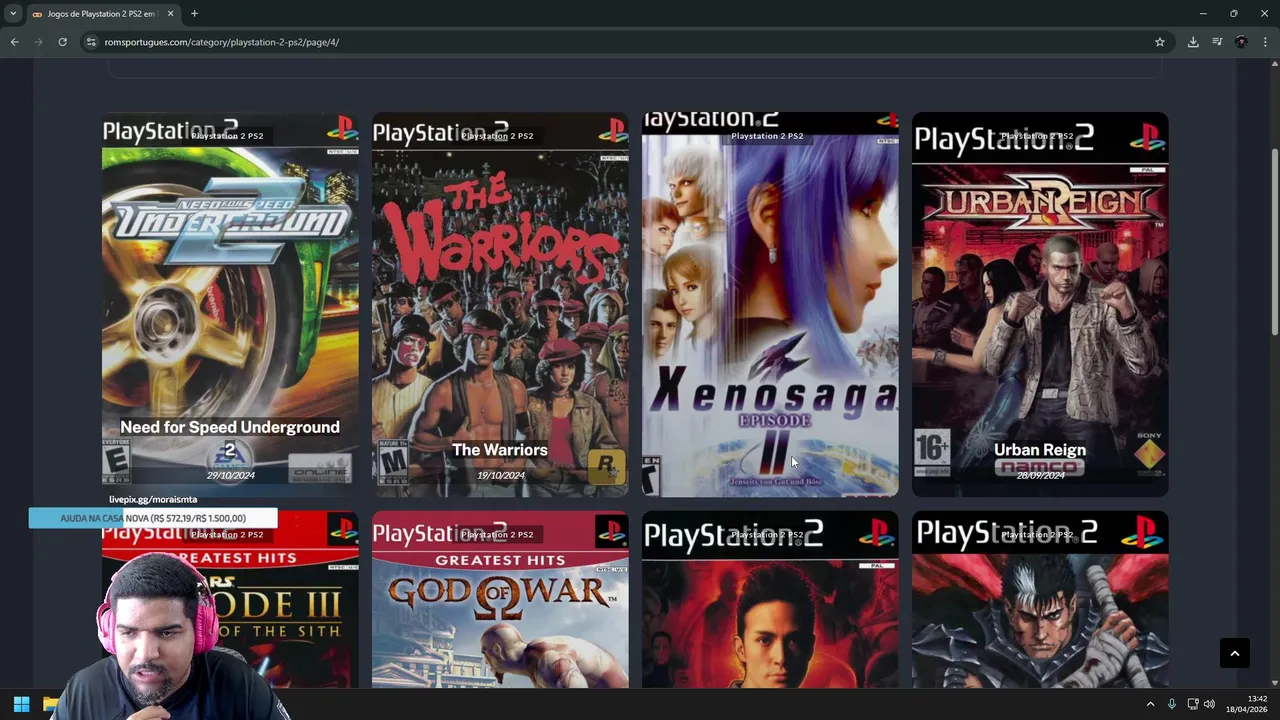This screenshot has height=720, width=1280.
Task: Open a new browser tab
Action: click(x=194, y=14)
